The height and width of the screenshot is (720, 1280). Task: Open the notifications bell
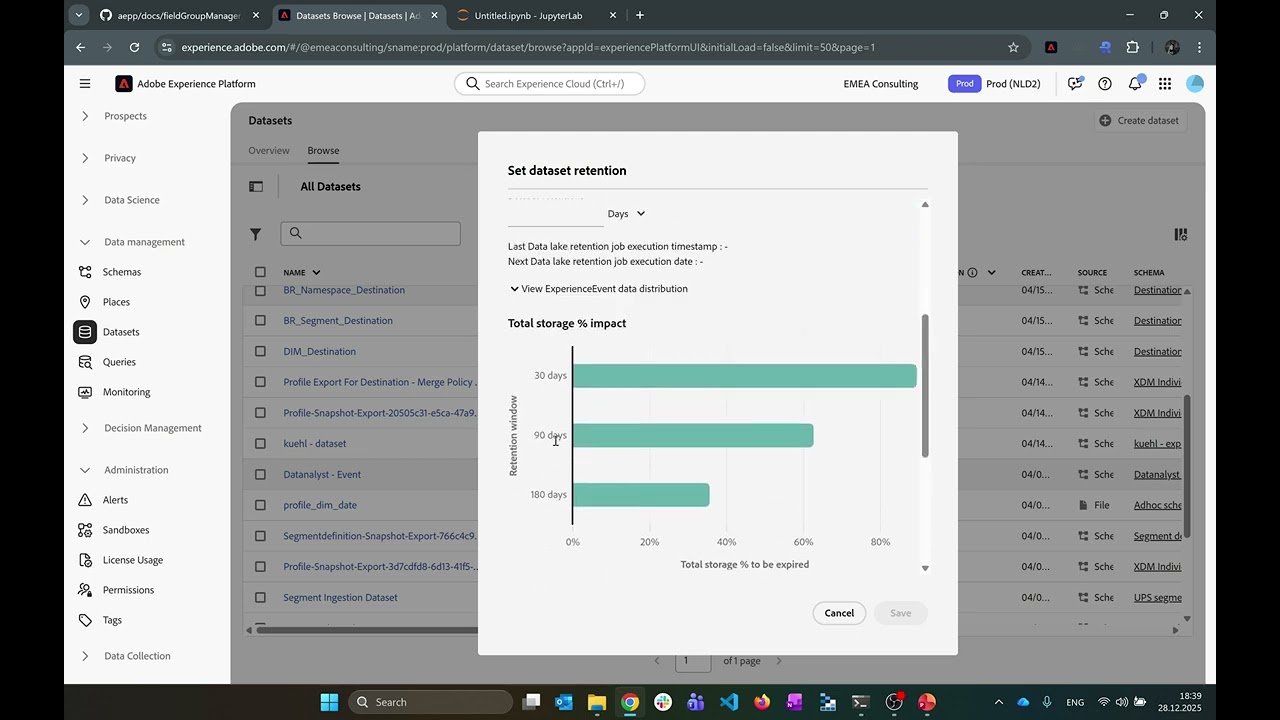click(x=1135, y=84)
